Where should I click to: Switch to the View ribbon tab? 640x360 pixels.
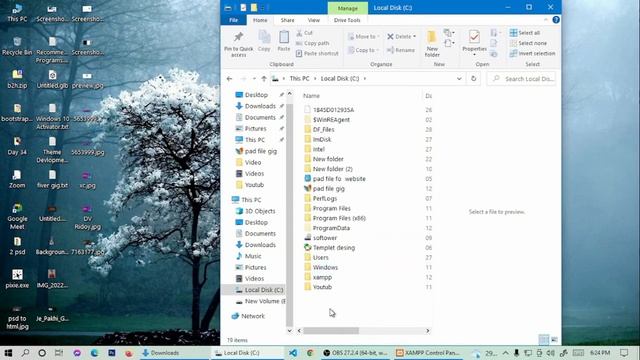pos(313,20)
